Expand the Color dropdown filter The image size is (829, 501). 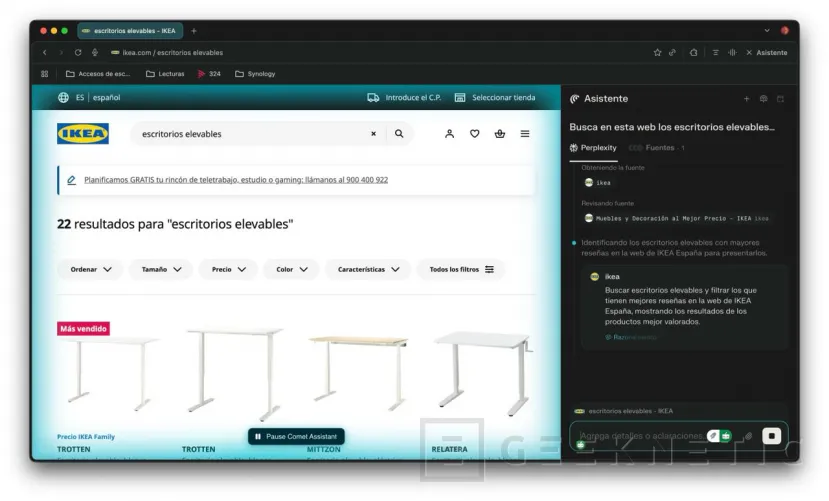[291, 270]
